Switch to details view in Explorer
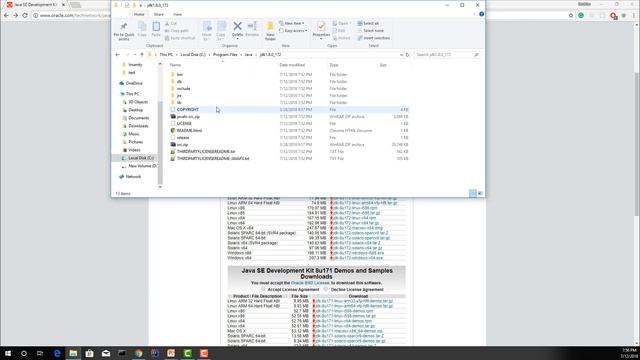Viewport: 640px width, 360px height. pyautogui.click(x=473, y=193)
